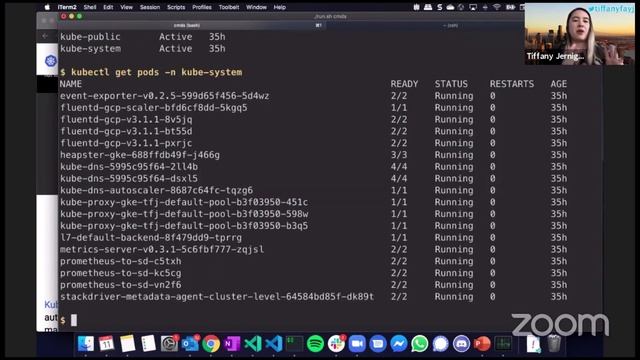Click the RESTARTS column header

click(512, 84)
